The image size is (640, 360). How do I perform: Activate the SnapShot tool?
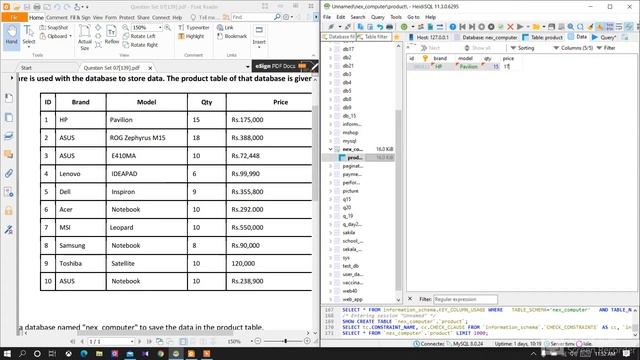click(53, 27)
